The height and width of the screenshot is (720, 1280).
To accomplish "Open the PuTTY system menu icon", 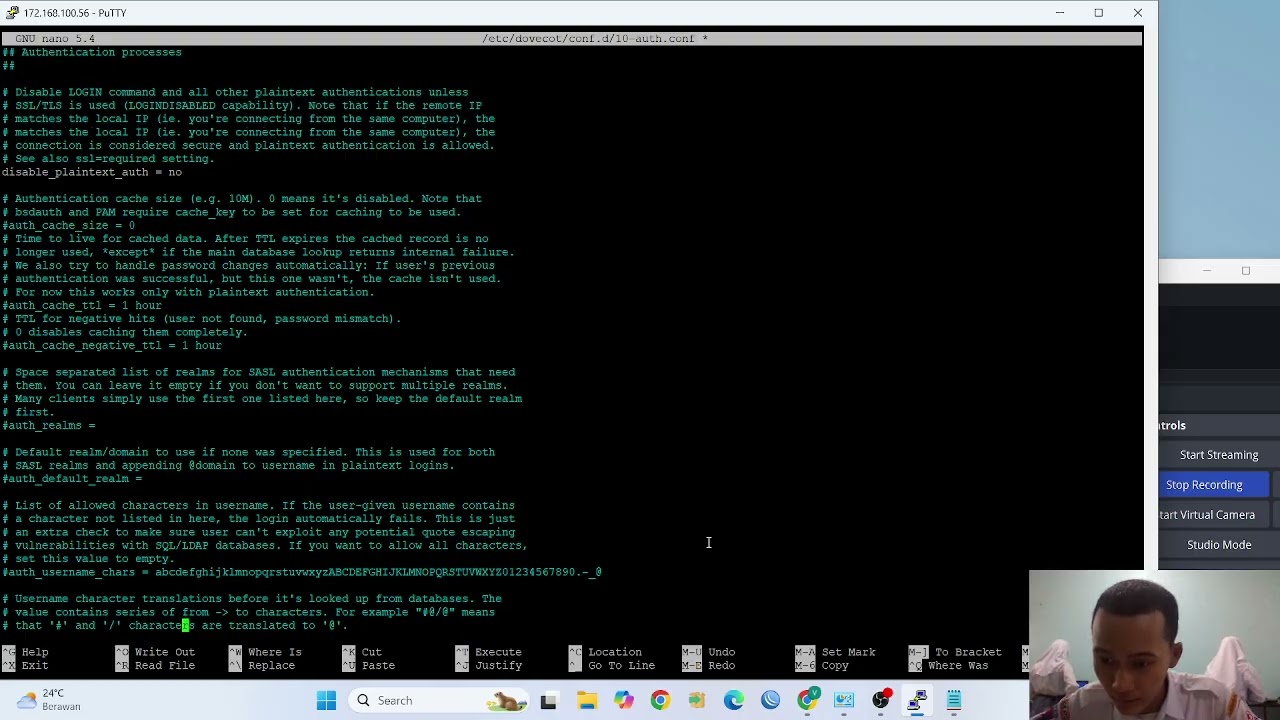I will pyautogui.click(x=11, y=13).
